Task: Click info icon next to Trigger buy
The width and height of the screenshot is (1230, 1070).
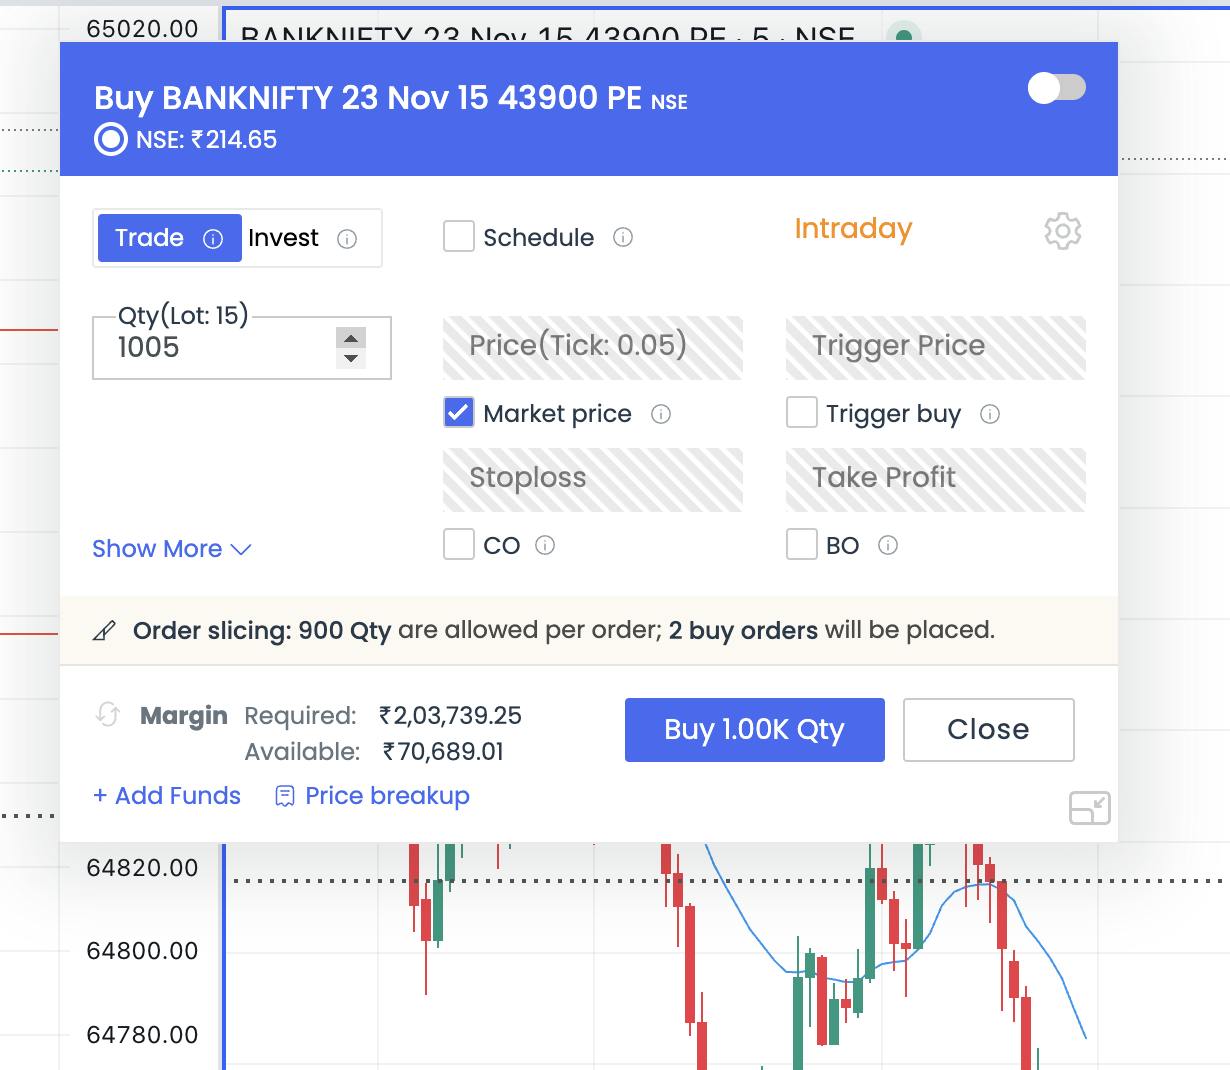Action: click(x=990, y=414)
